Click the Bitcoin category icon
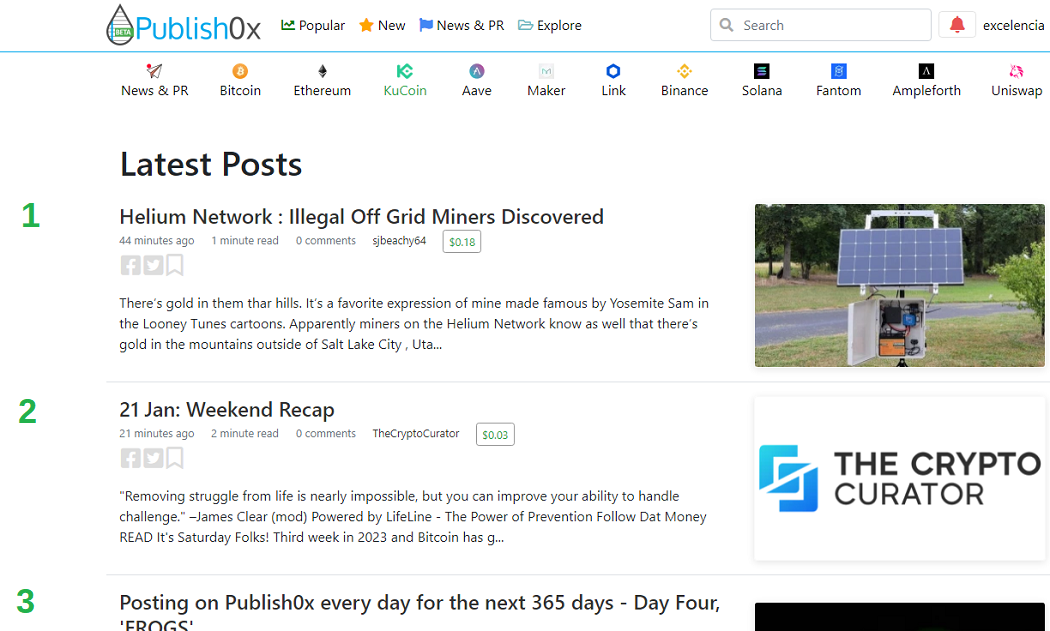This screenshot has width=1050, height=631. (x=240, y=71)
